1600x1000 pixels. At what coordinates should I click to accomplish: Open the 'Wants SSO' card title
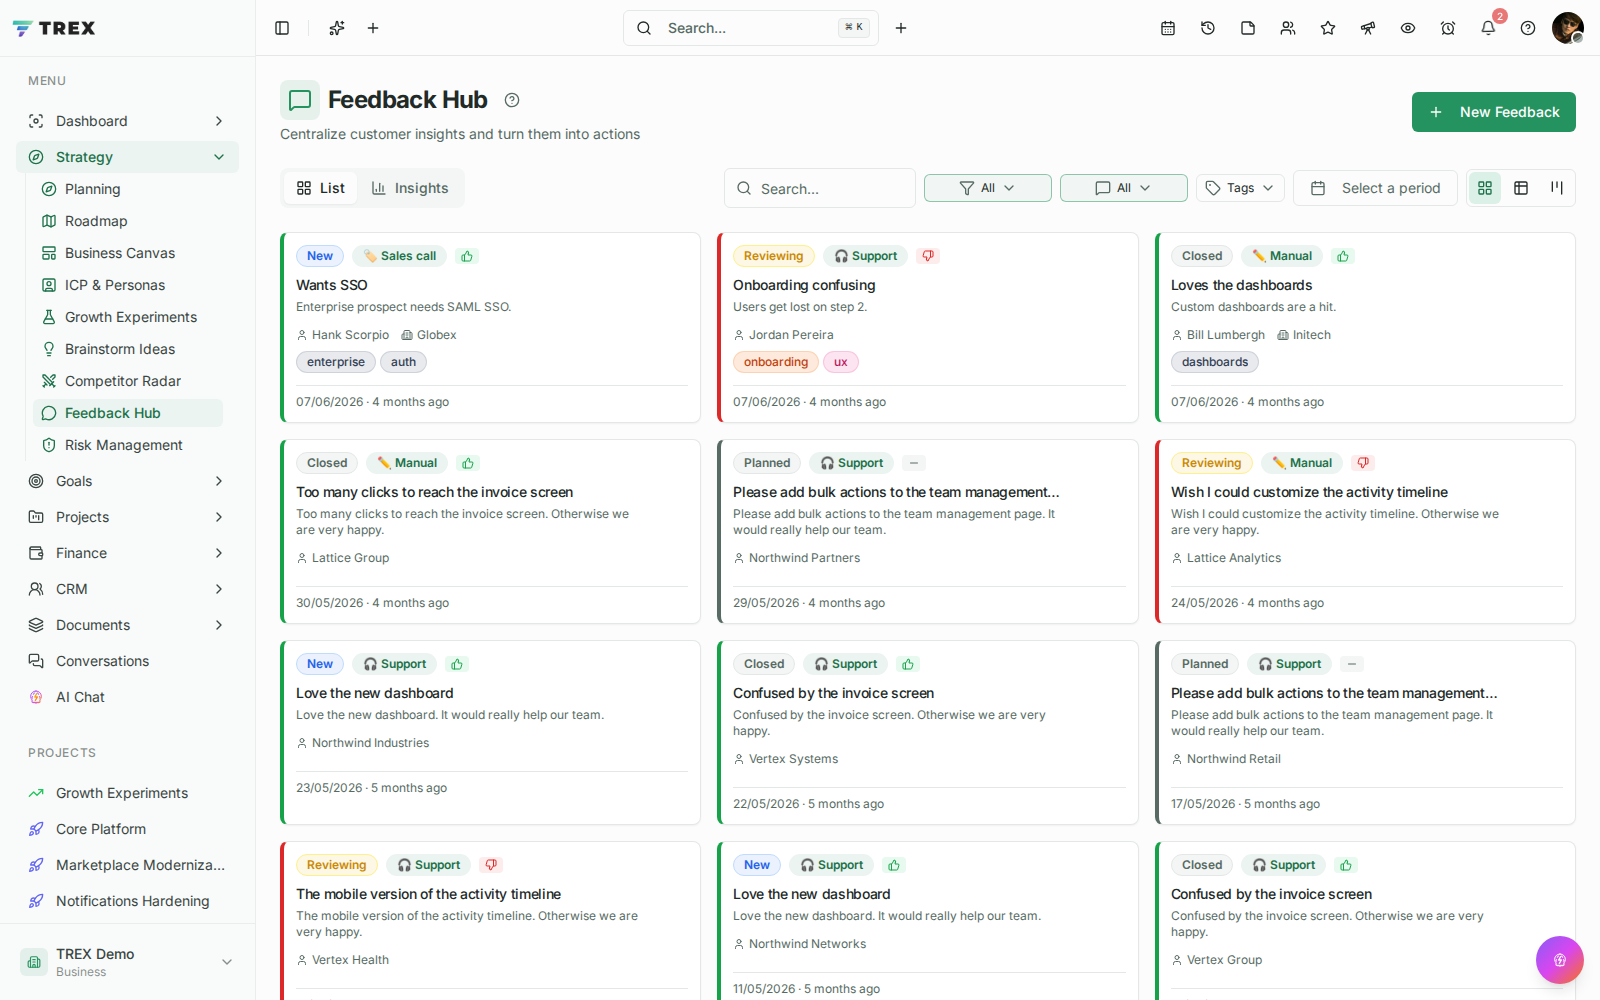coord(332,285)
